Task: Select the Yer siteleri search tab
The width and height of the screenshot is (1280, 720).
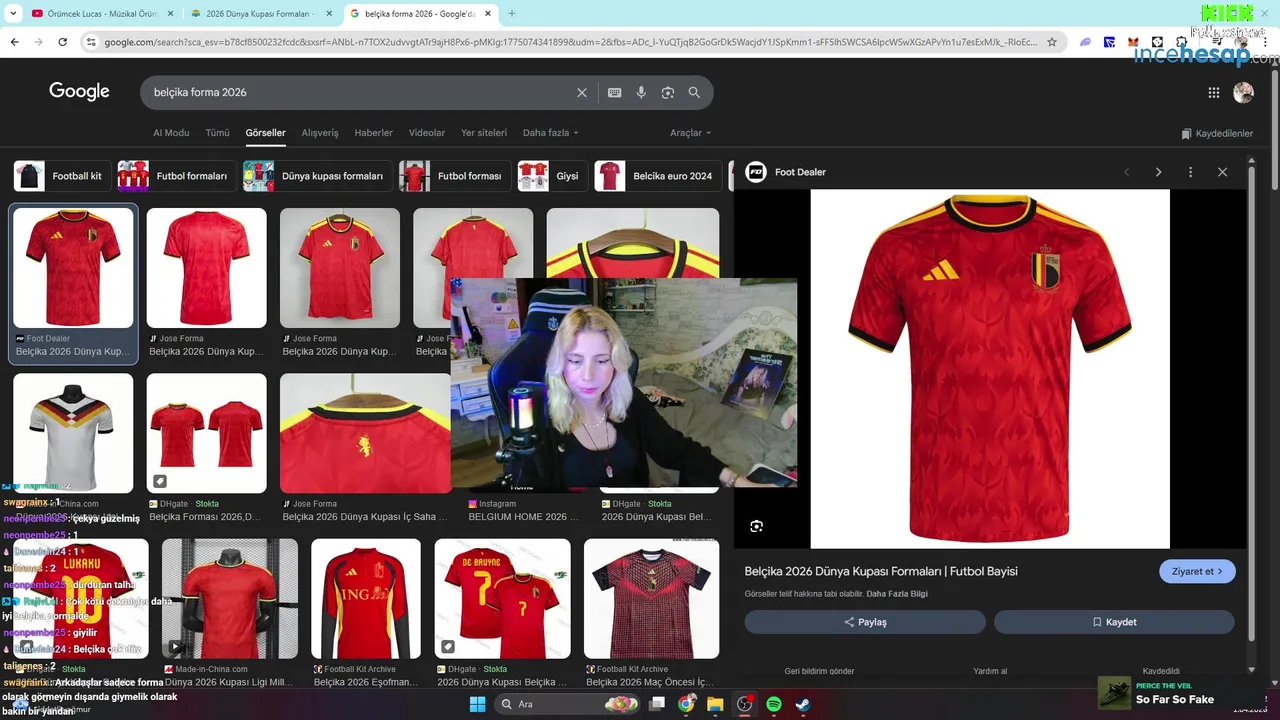Action: click(484, 133)
